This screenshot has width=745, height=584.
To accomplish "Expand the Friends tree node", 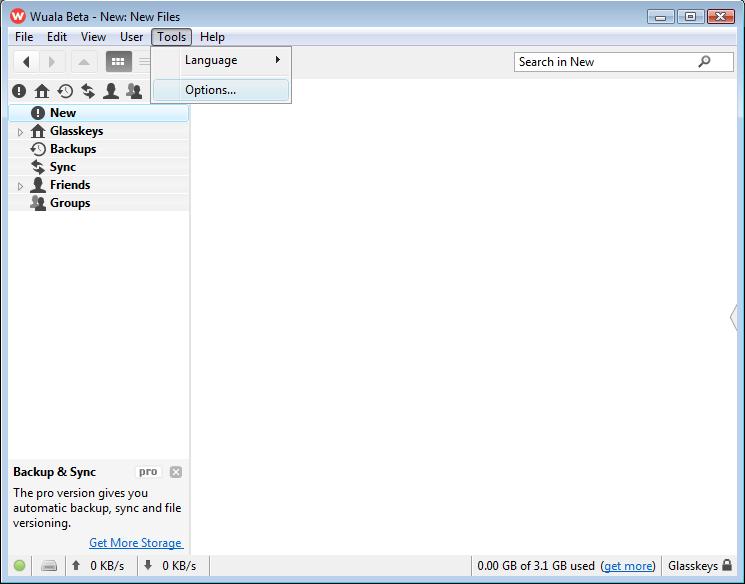I will [x=20, y=186].
